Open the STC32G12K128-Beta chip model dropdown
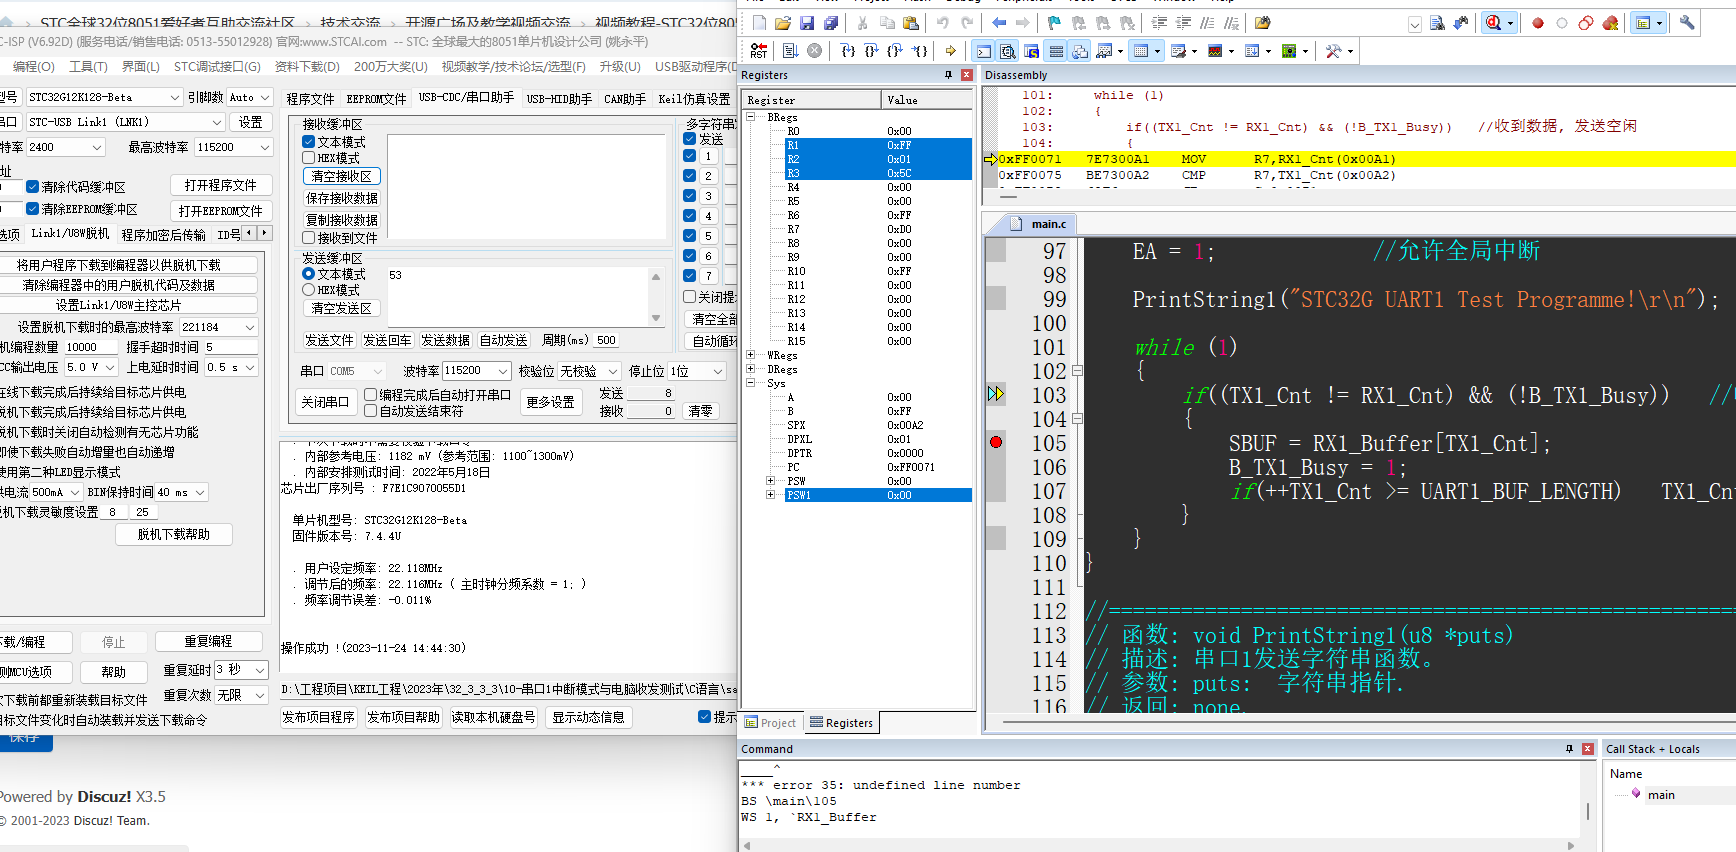Screen dimensions: 1736x852 176,97
